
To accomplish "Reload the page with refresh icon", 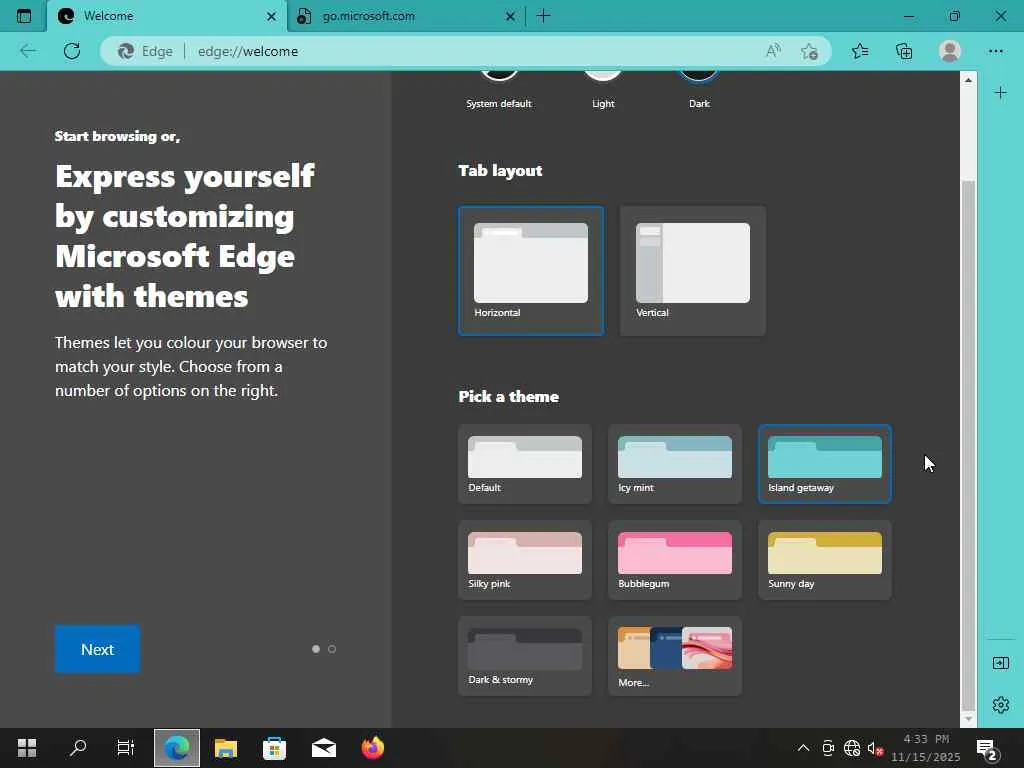I will coord(72,51).
